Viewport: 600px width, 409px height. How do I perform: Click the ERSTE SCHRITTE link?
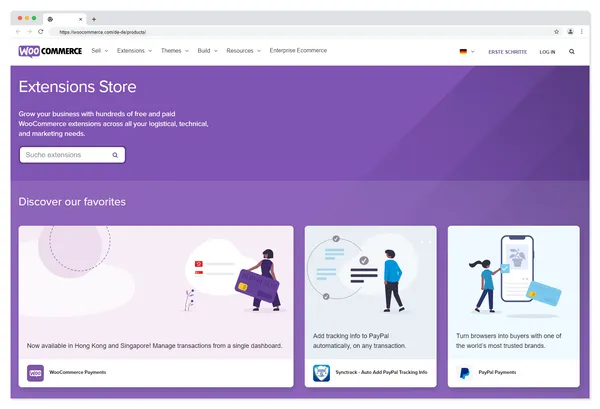pyautogui.click(x=507, y=52)
